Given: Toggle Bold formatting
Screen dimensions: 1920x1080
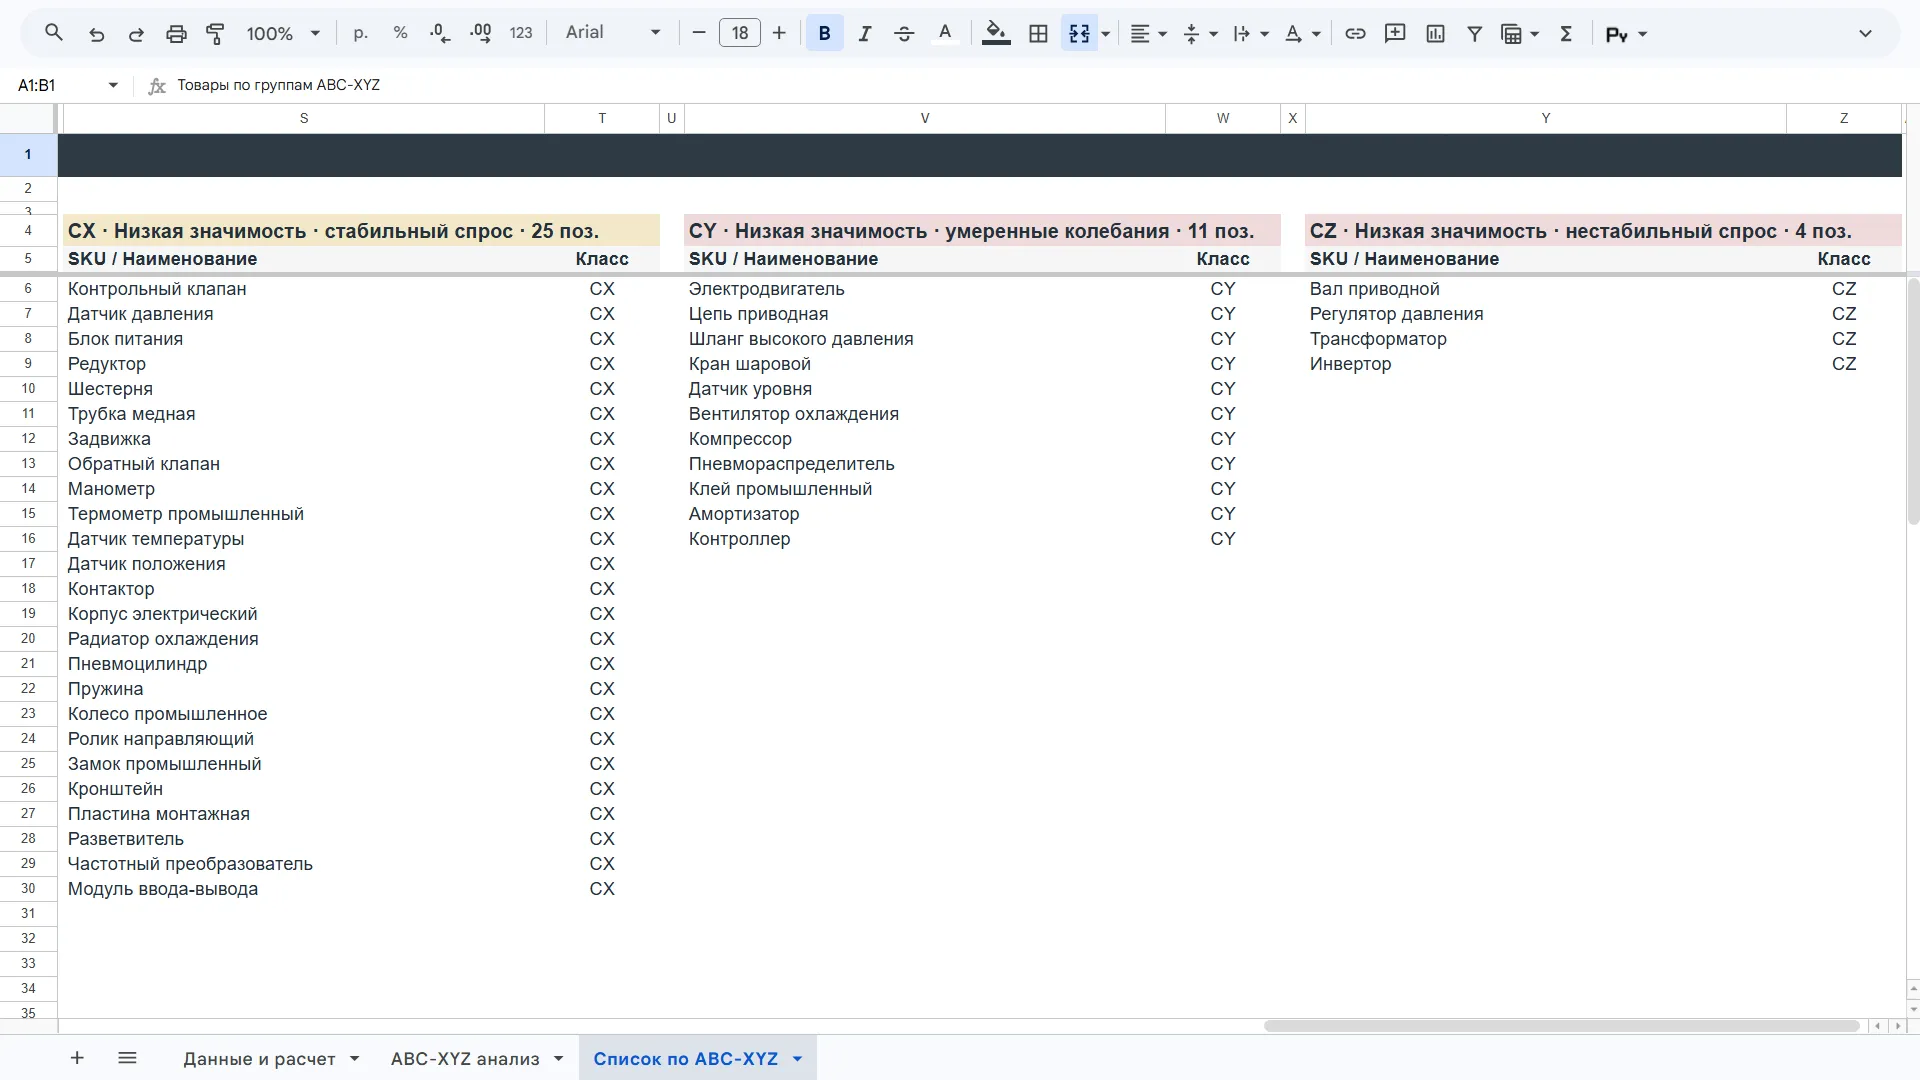Looking at the screenshot, I should (825, 33).
